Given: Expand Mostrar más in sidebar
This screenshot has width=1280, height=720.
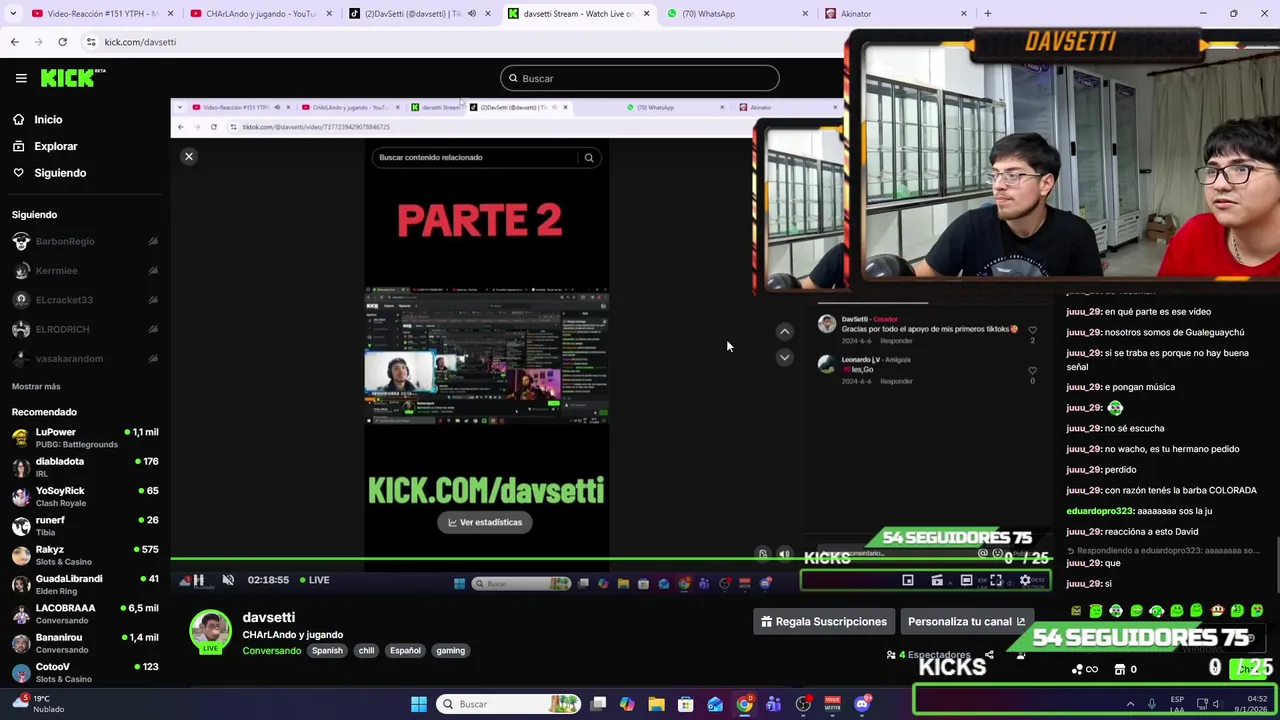Looking at the screenshot, I should 36,386.
